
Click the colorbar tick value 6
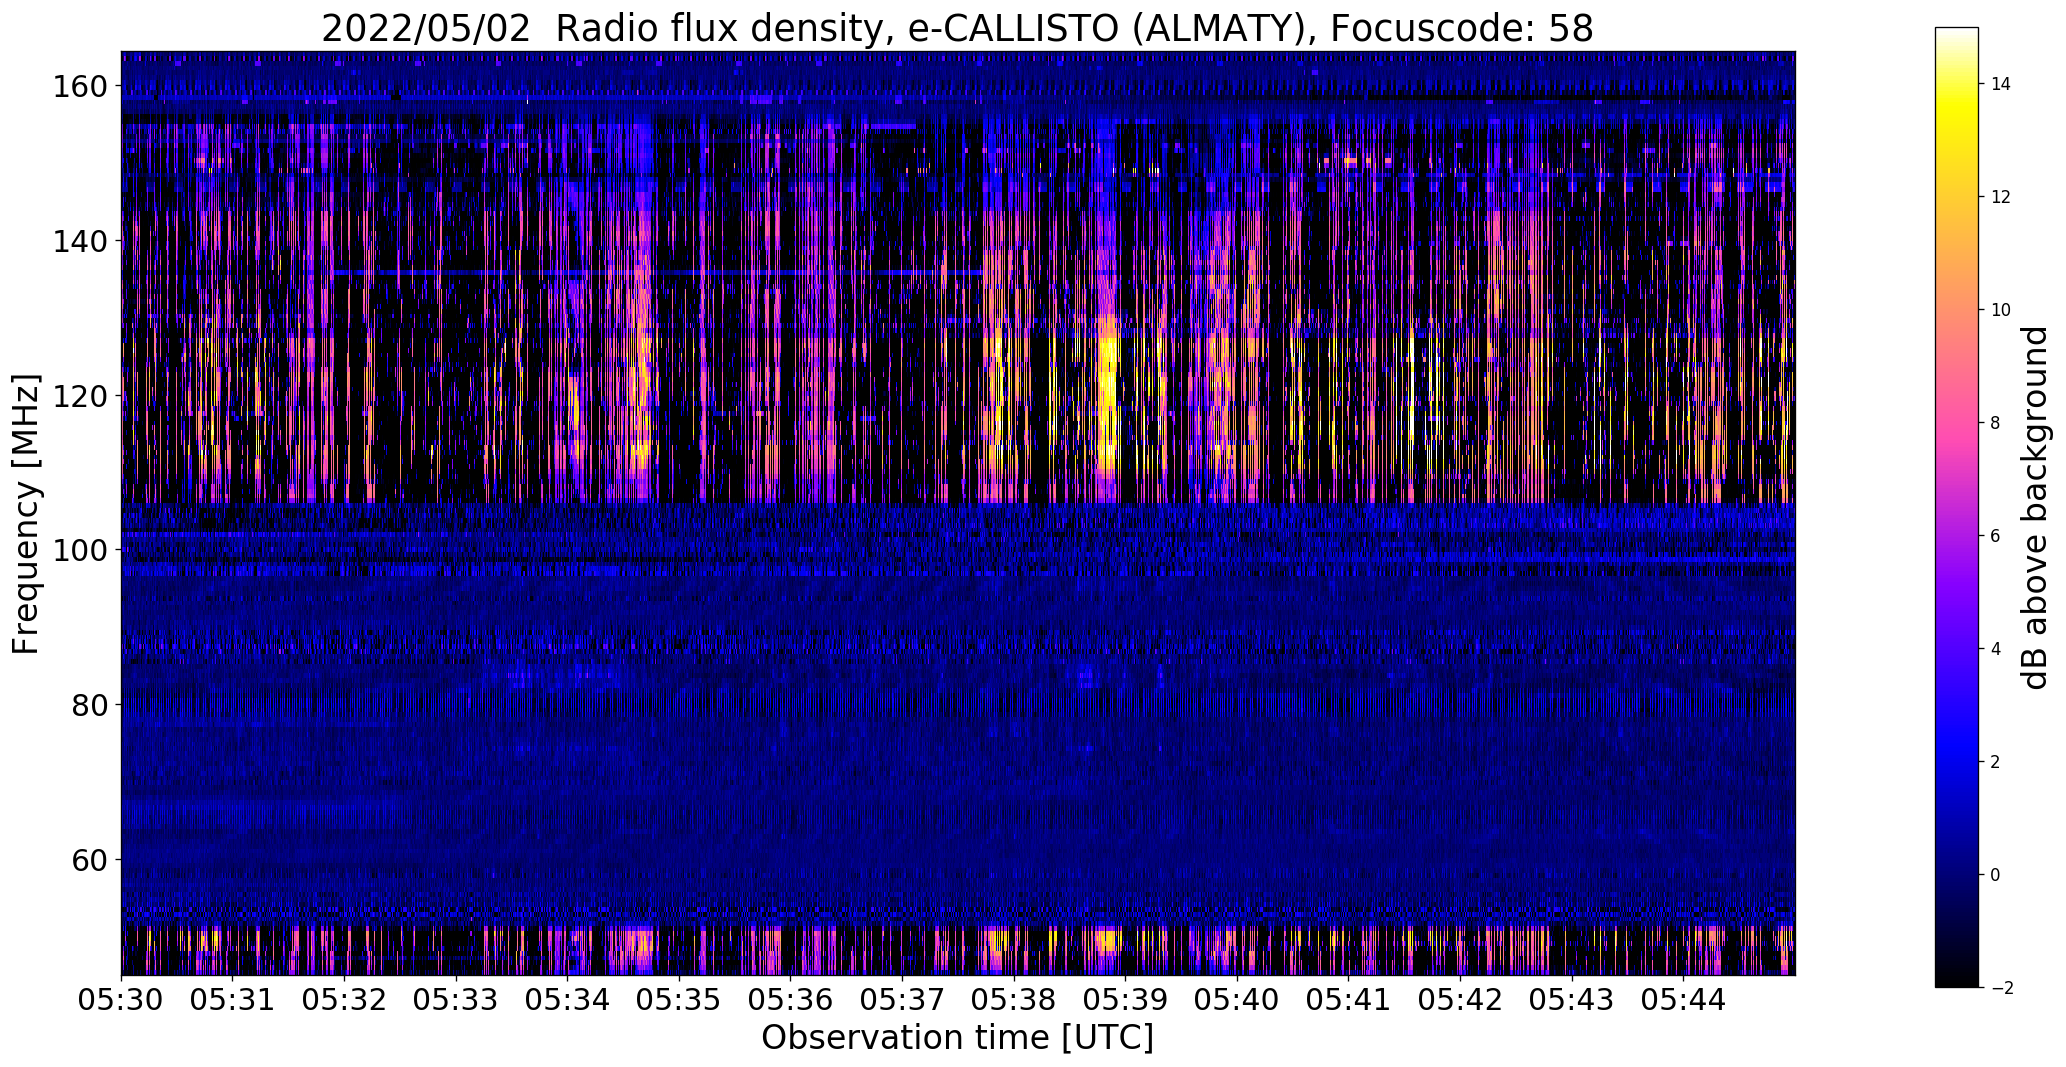tap(1996, 536)
